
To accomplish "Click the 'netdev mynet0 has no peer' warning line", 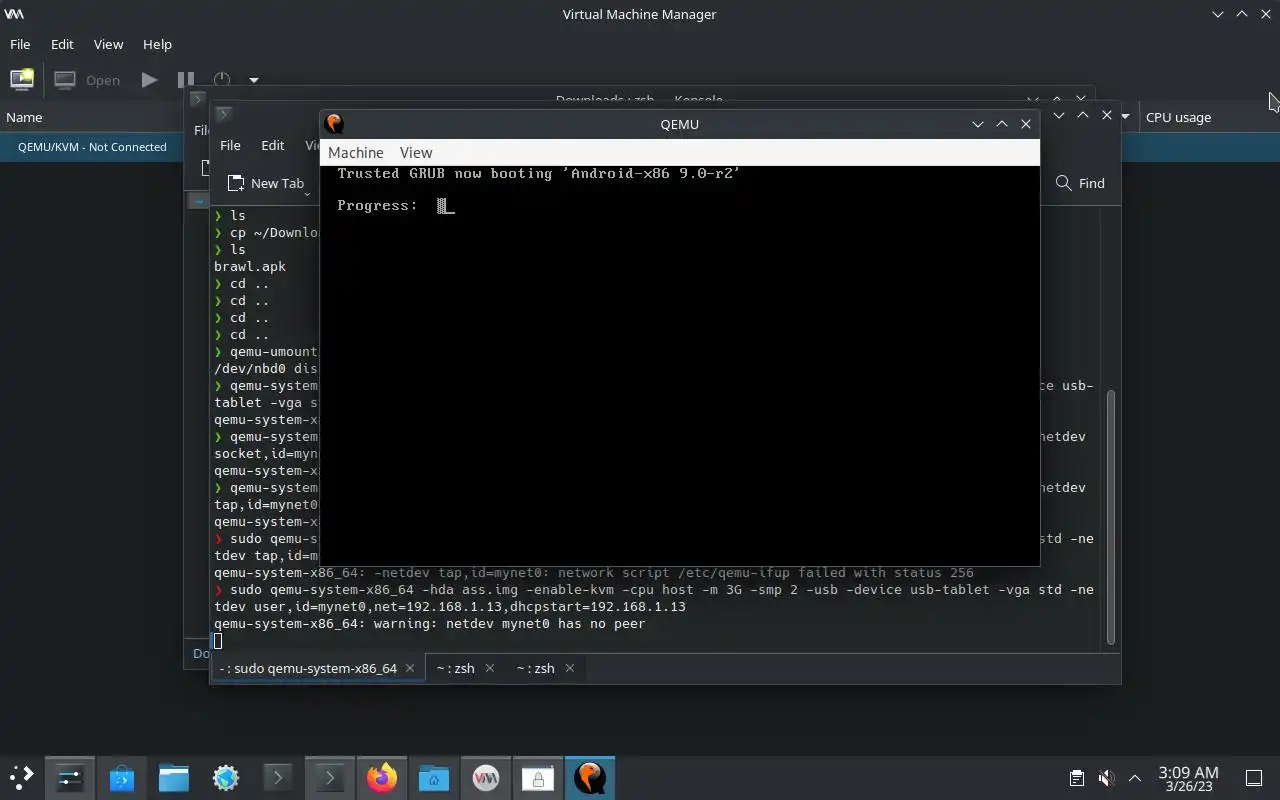I will [430, 624].
